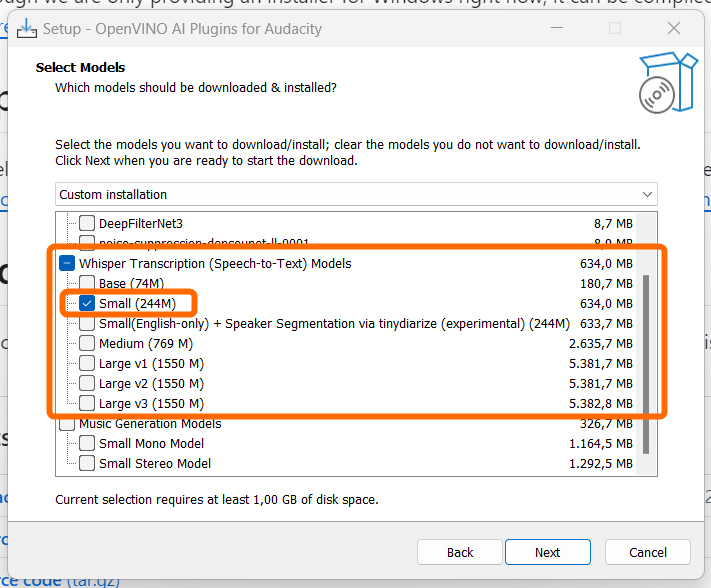Enable Large v2 (1550 M) checkbox
This screenshot has height=588, width=711.
pos(87,383)
